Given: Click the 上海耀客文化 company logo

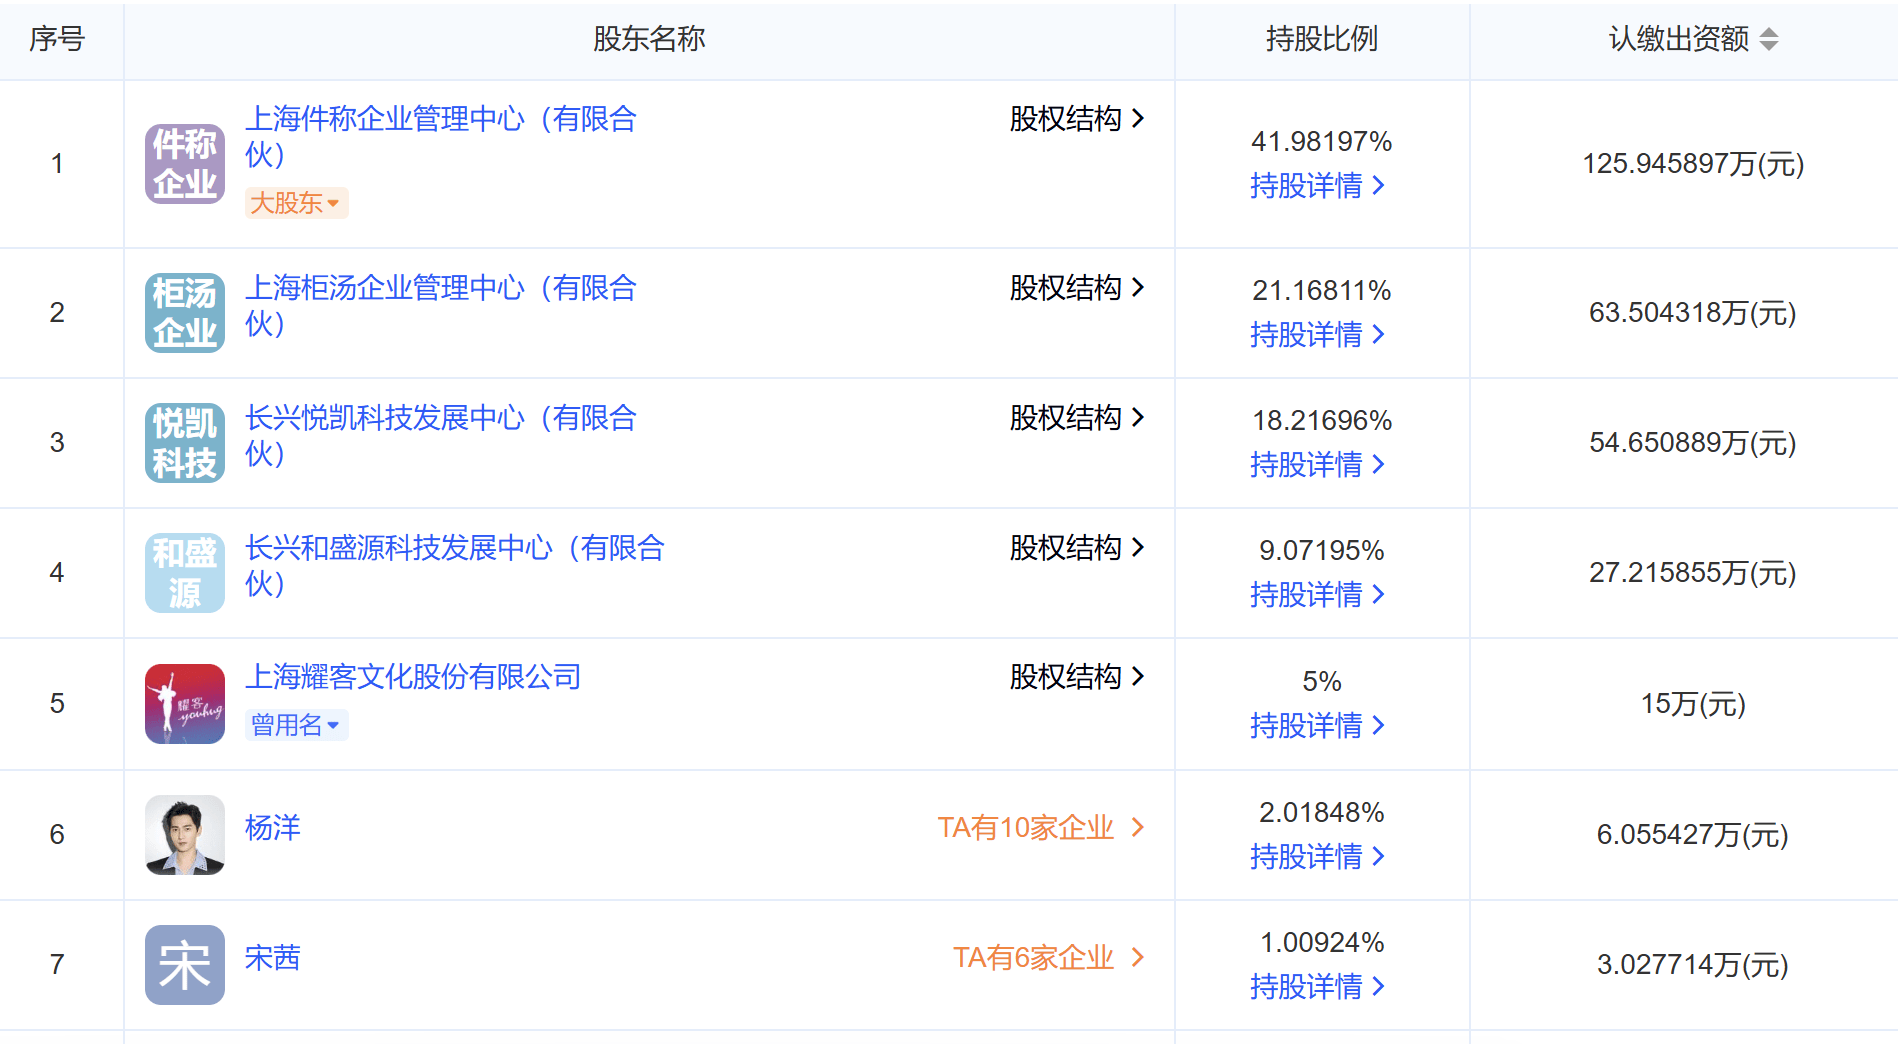Looking at the screenshot, I should coord(184,704).
